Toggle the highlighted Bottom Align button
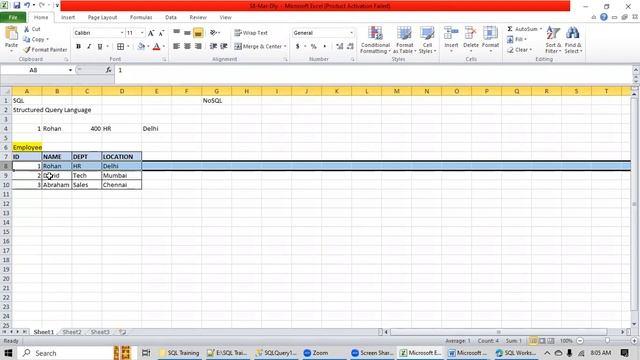The width and height of the screenshot is (640, 360). (x=198, y=33)
